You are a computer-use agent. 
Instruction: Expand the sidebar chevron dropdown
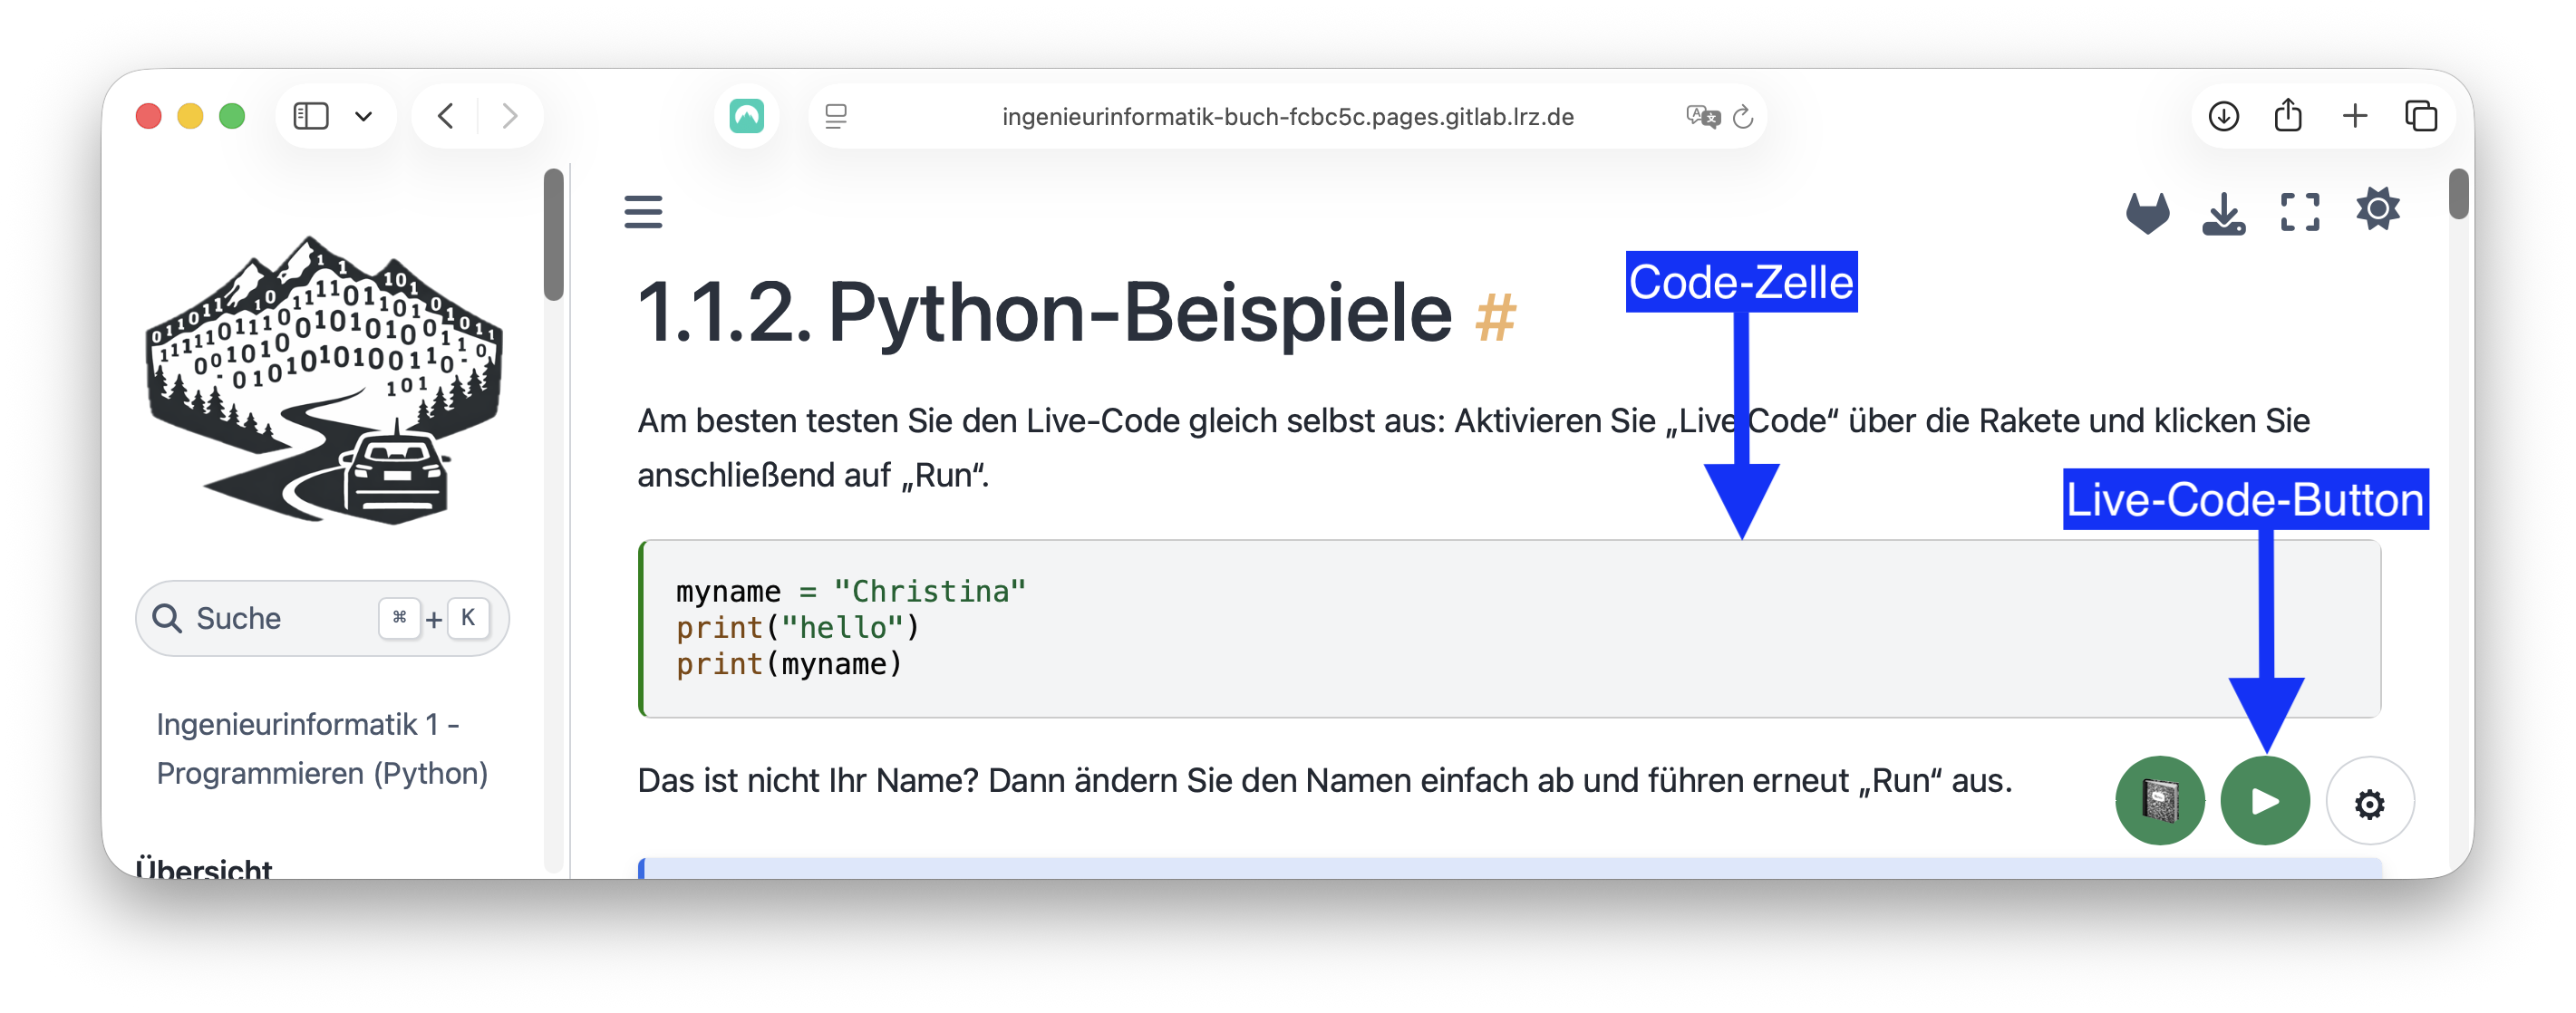[x=364, y=117]
